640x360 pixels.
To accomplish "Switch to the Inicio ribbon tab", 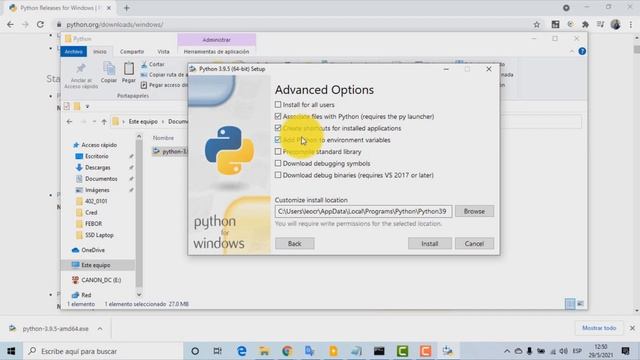I will 100,51.
